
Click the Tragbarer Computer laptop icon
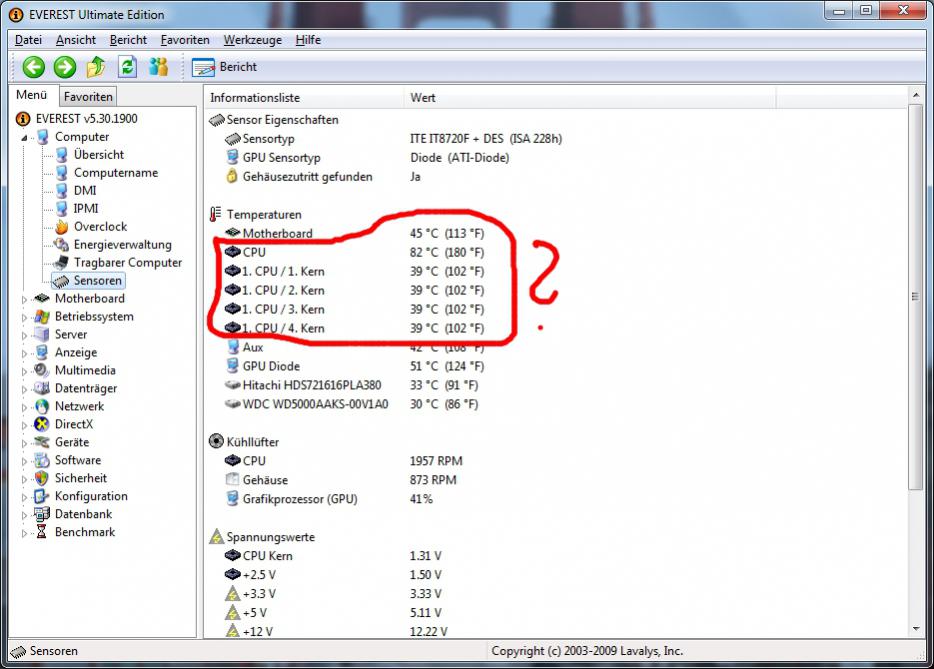tap(61, 263)
